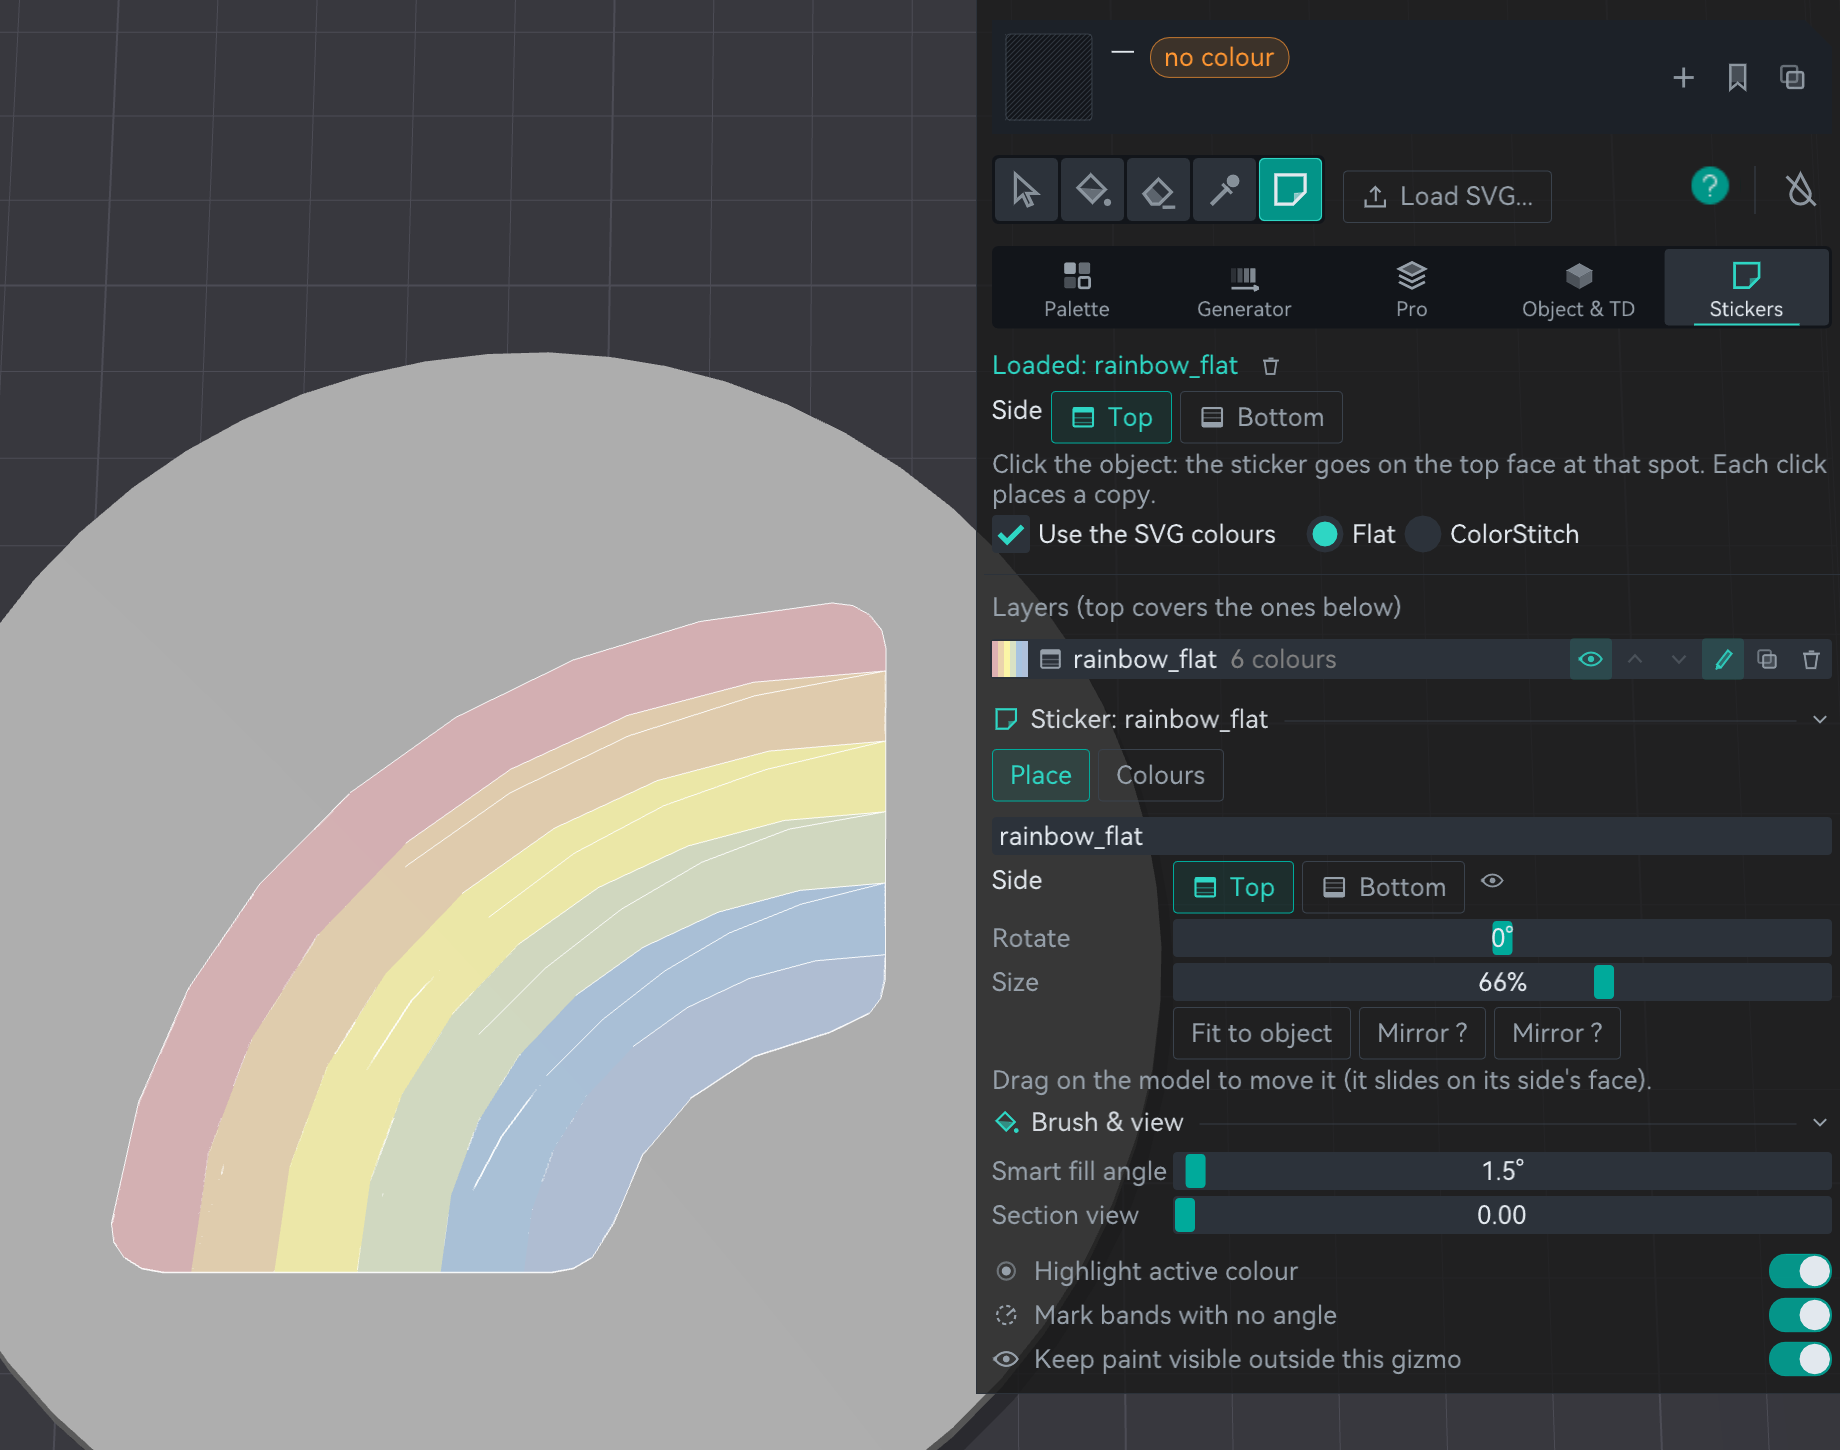This screenshot has height=1450, width=1840.
Task: Open the Palette tab
Action: pyautogui.click(x=1077, y=288)
